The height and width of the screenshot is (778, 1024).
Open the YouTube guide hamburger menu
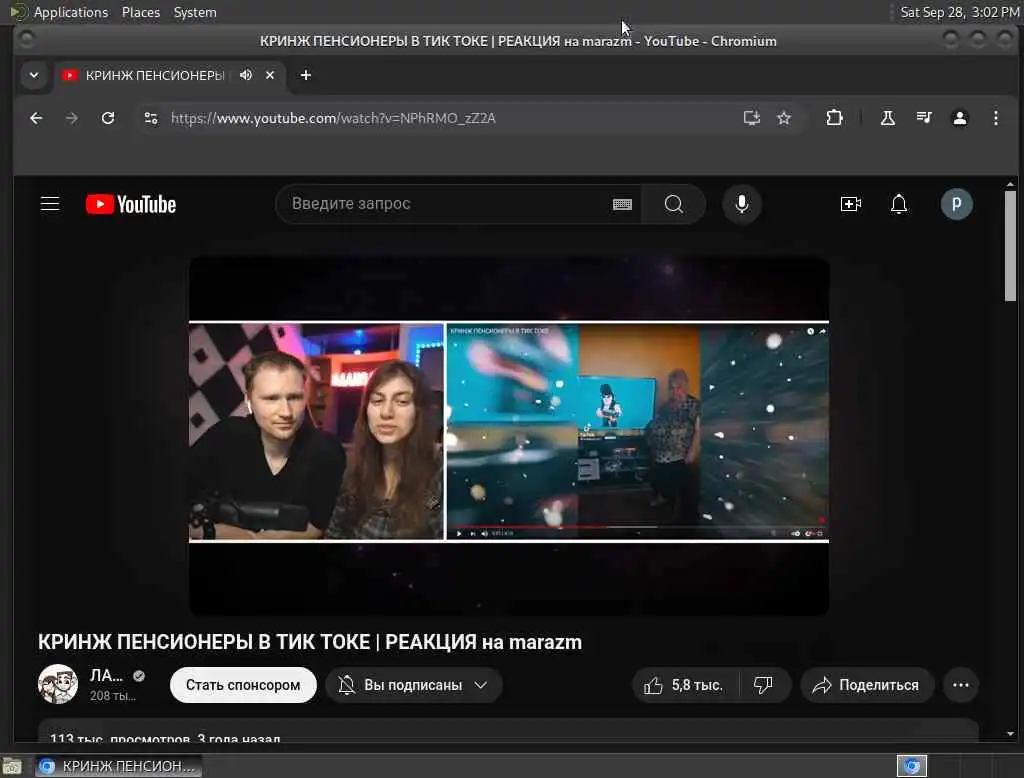click(x=50, y=204)
